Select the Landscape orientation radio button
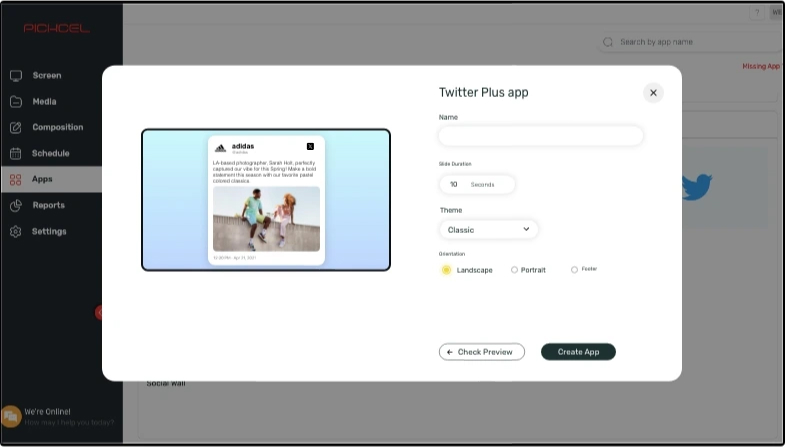The image size is (785, 447). click(x=446, y=270)
